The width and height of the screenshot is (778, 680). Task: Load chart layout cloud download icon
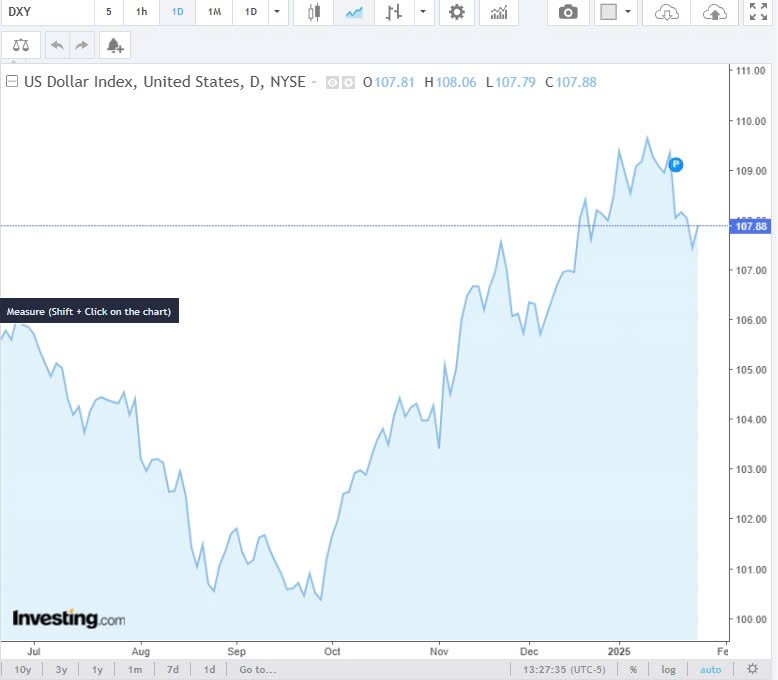tap(666, 12)
